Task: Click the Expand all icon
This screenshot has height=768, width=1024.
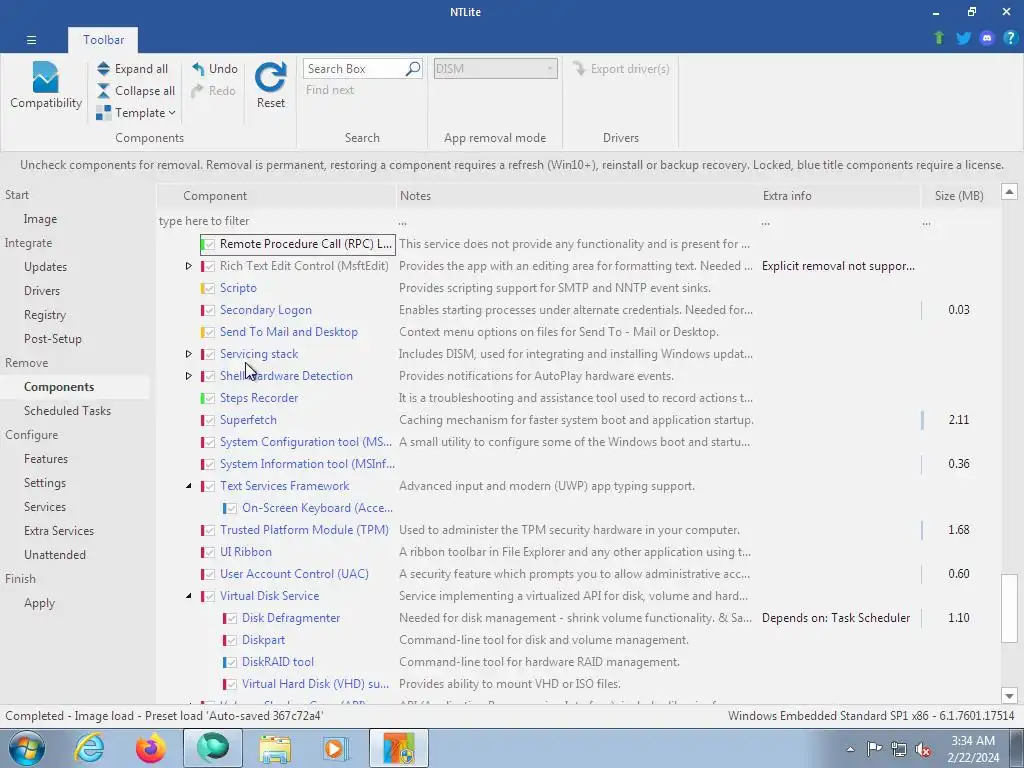Action: [x=103, y=69]
